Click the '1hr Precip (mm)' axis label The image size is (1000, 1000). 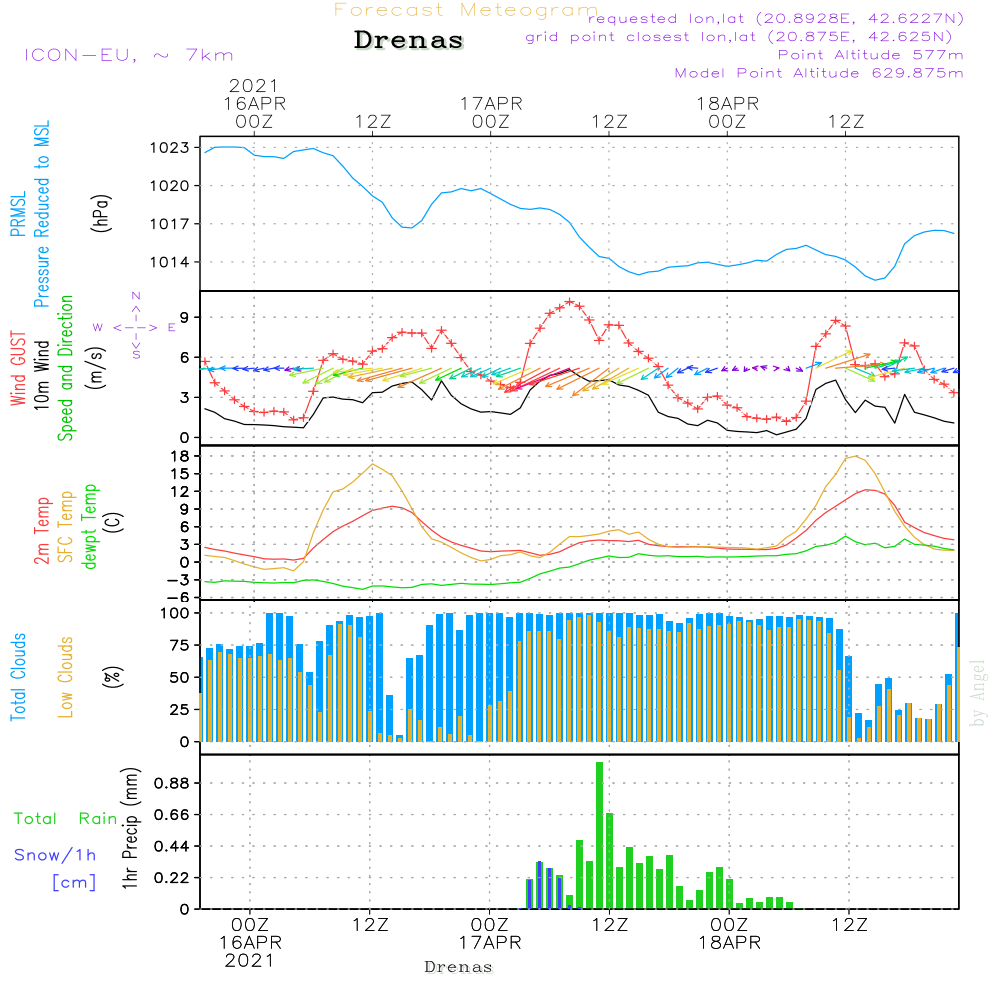point(130,828)
